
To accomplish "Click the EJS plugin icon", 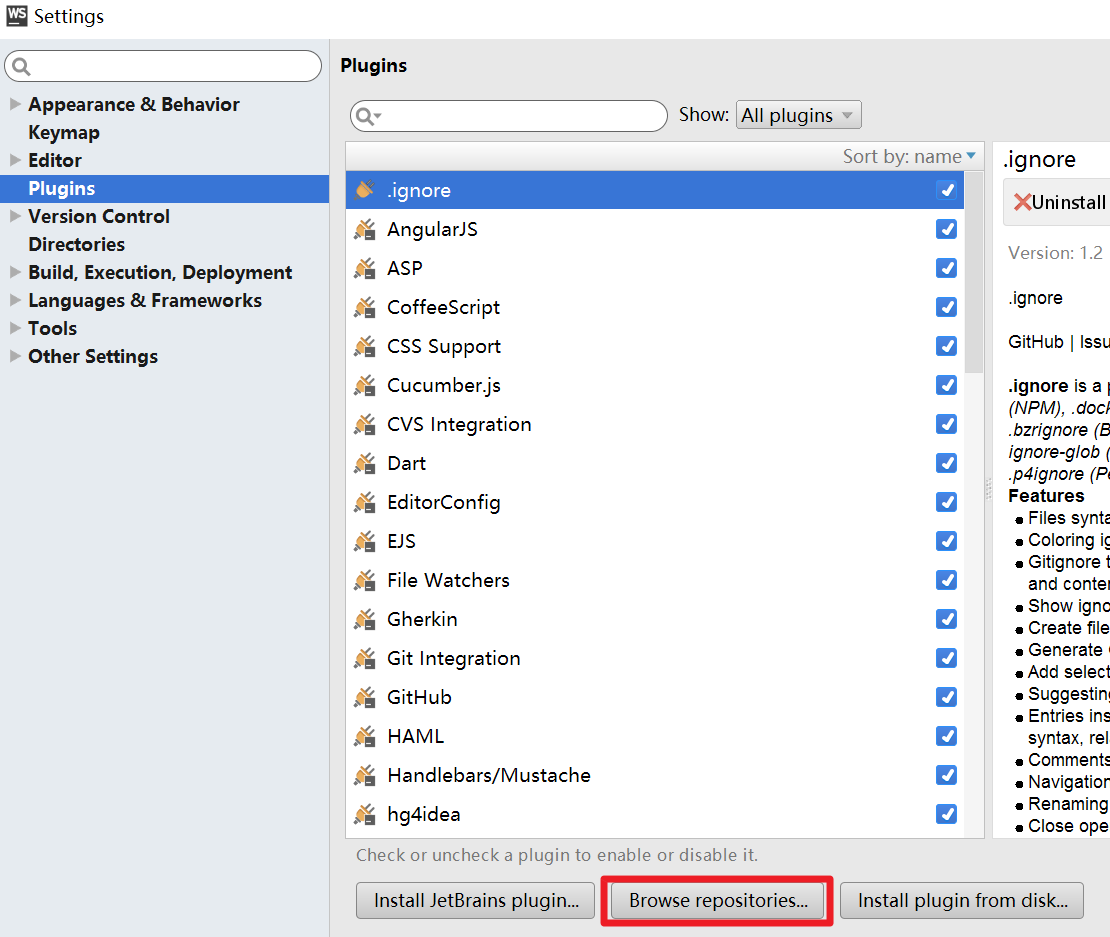I will click(x=365, y=541).
